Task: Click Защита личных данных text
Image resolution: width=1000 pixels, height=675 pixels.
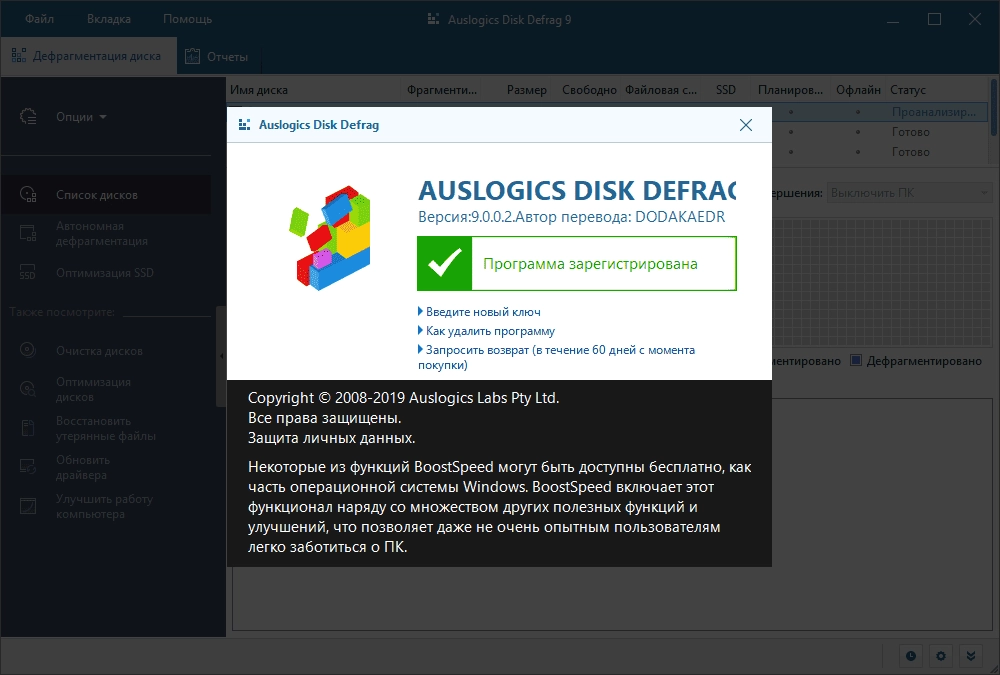Action: click(331, 438)
